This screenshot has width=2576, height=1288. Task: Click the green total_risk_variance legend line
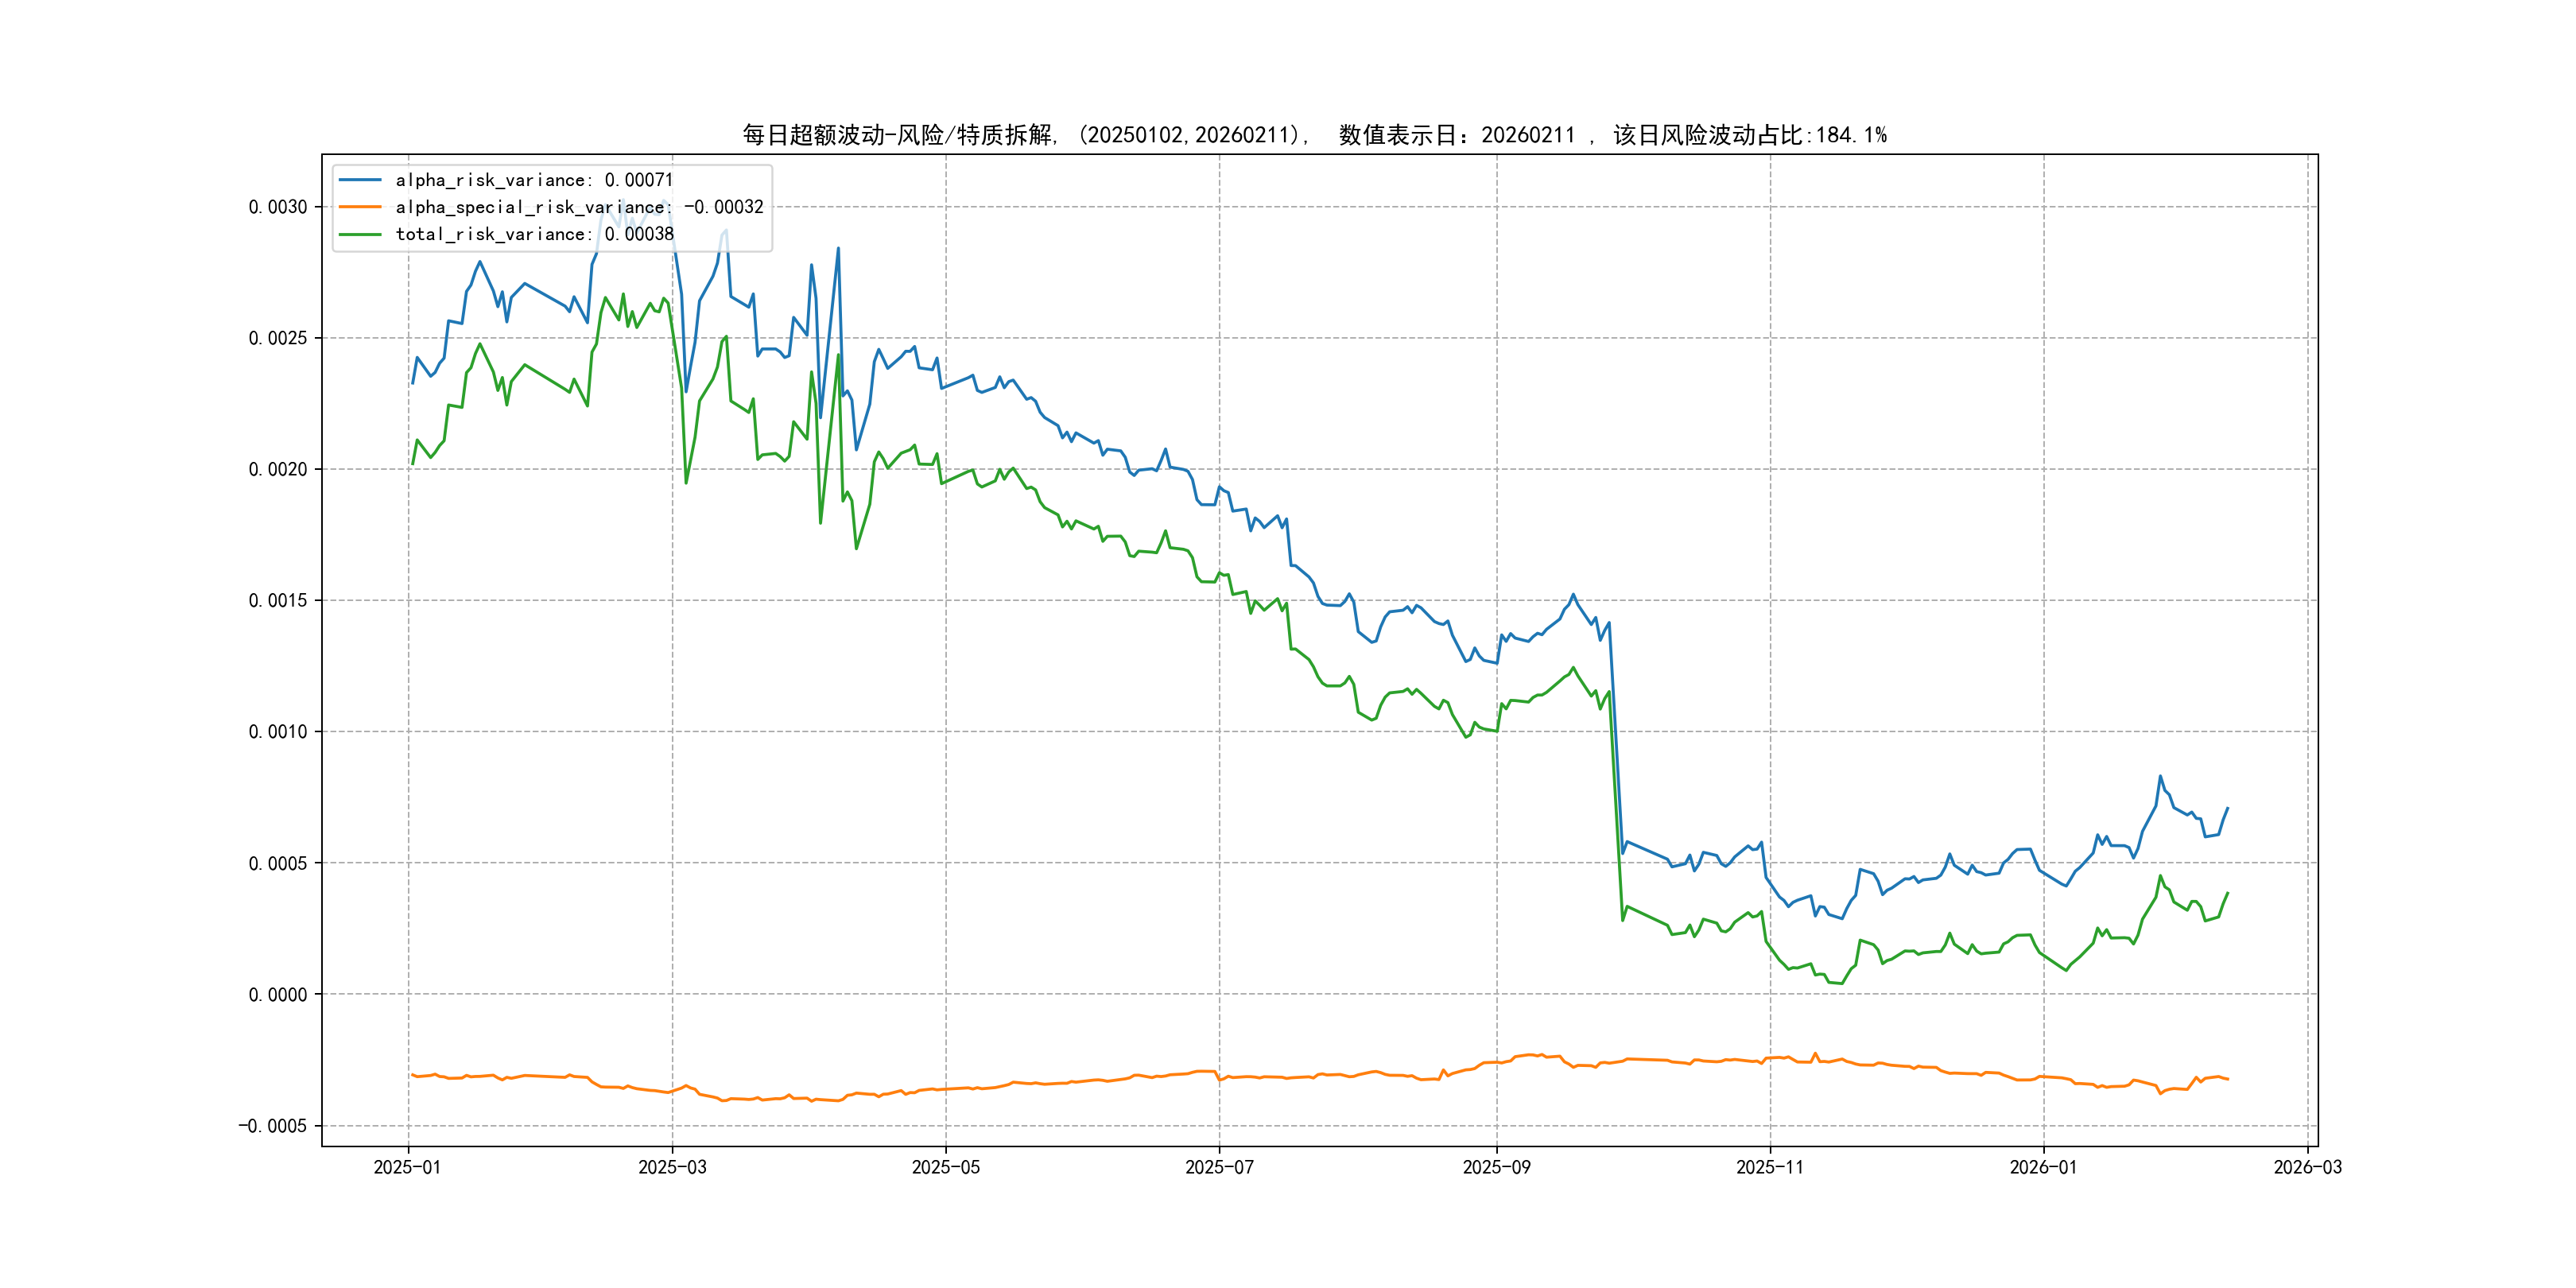pos(360,234)
